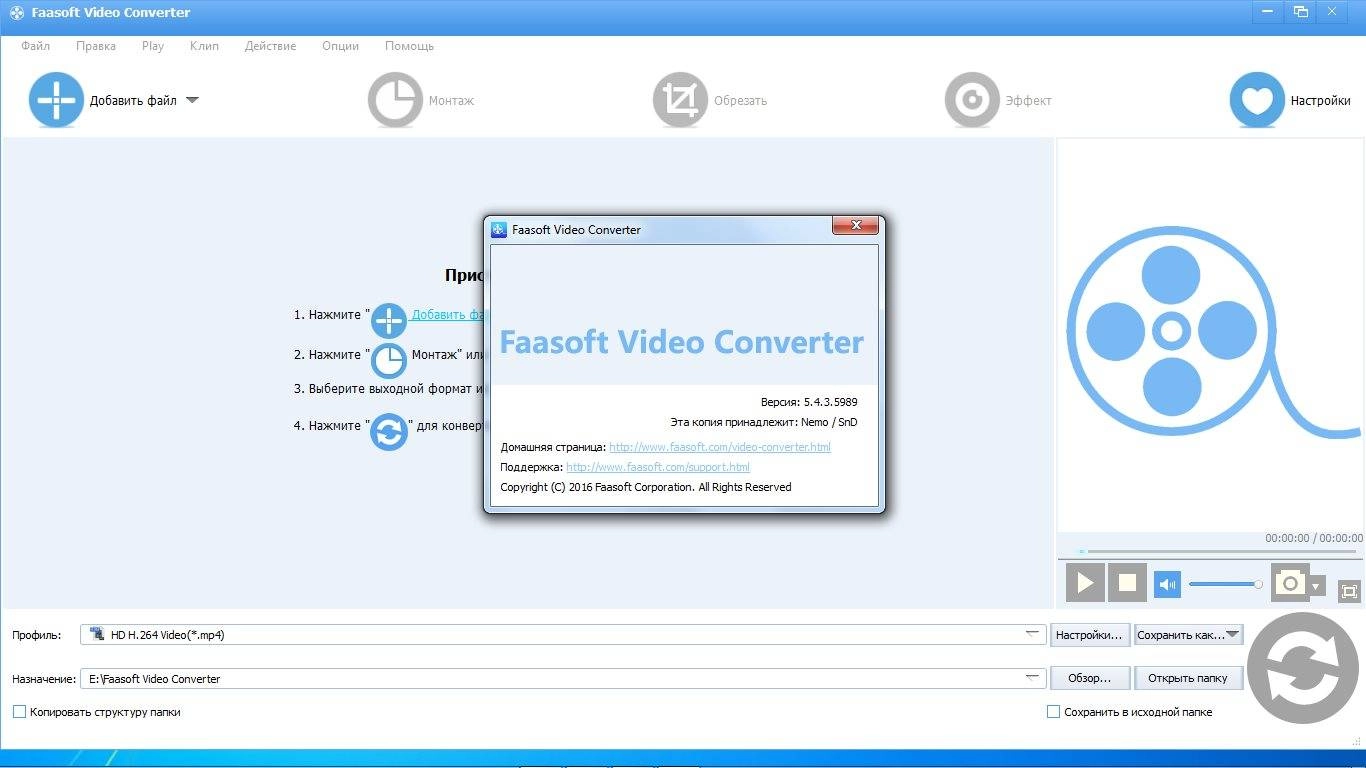Open the Клип menu
The width and height of the screenshot is (1366, 768).
[204, 46]
